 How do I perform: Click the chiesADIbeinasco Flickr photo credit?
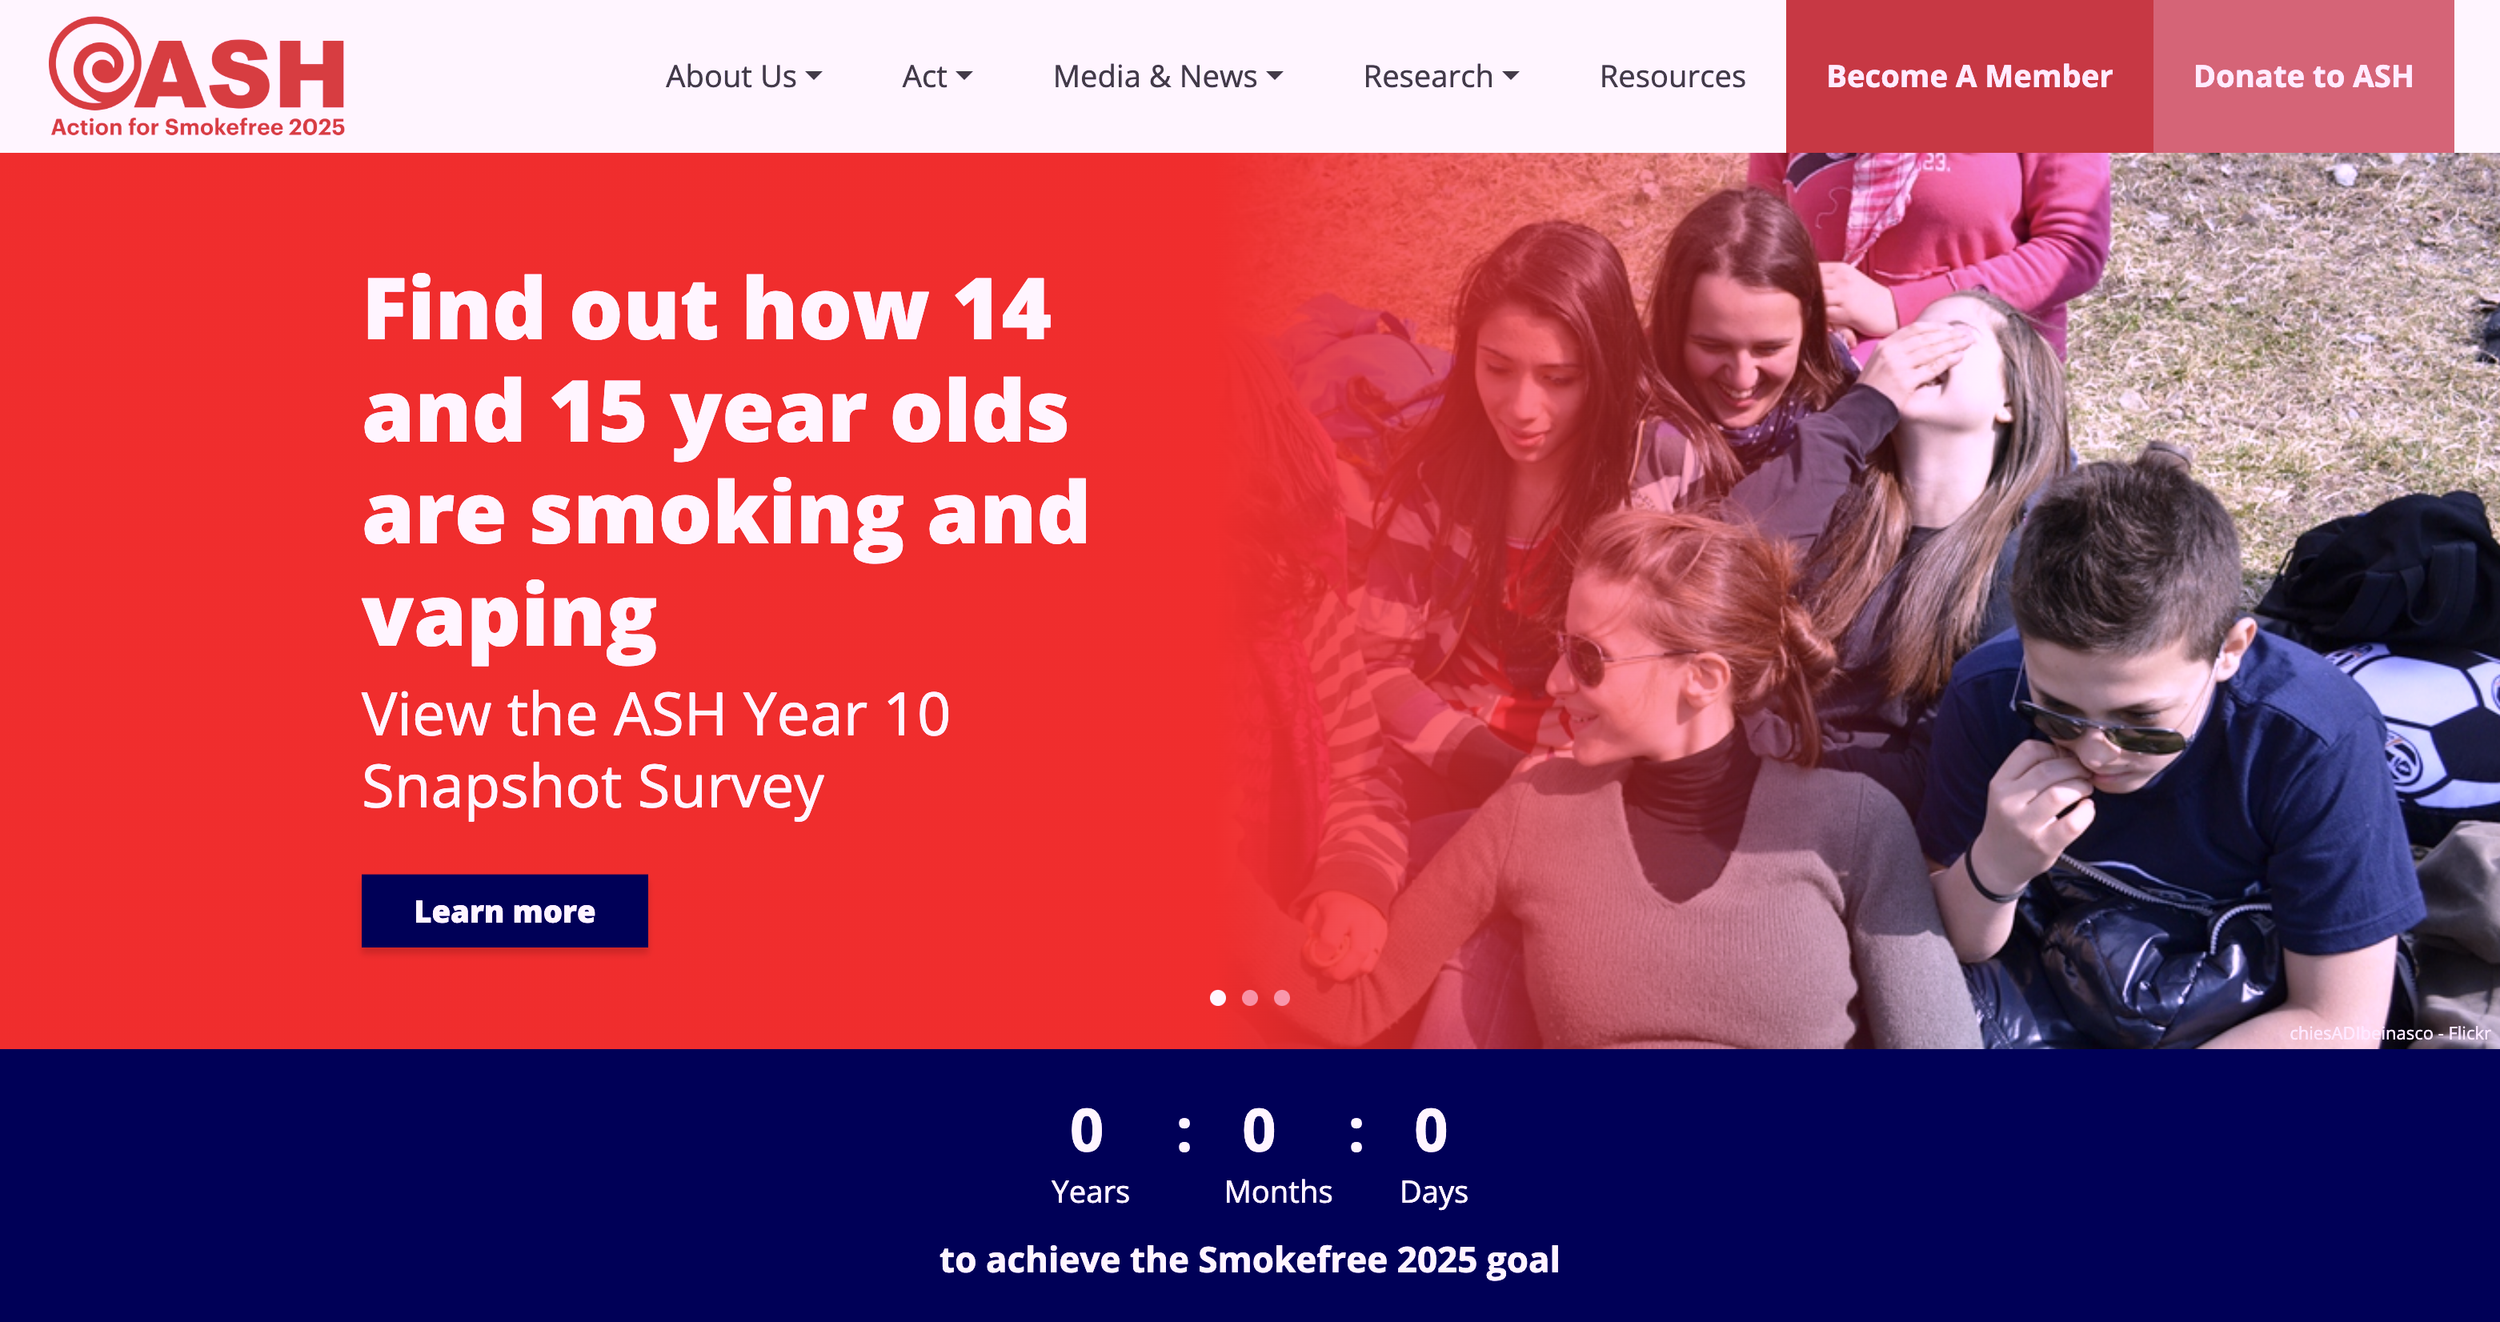[x=2389, y=1033]
